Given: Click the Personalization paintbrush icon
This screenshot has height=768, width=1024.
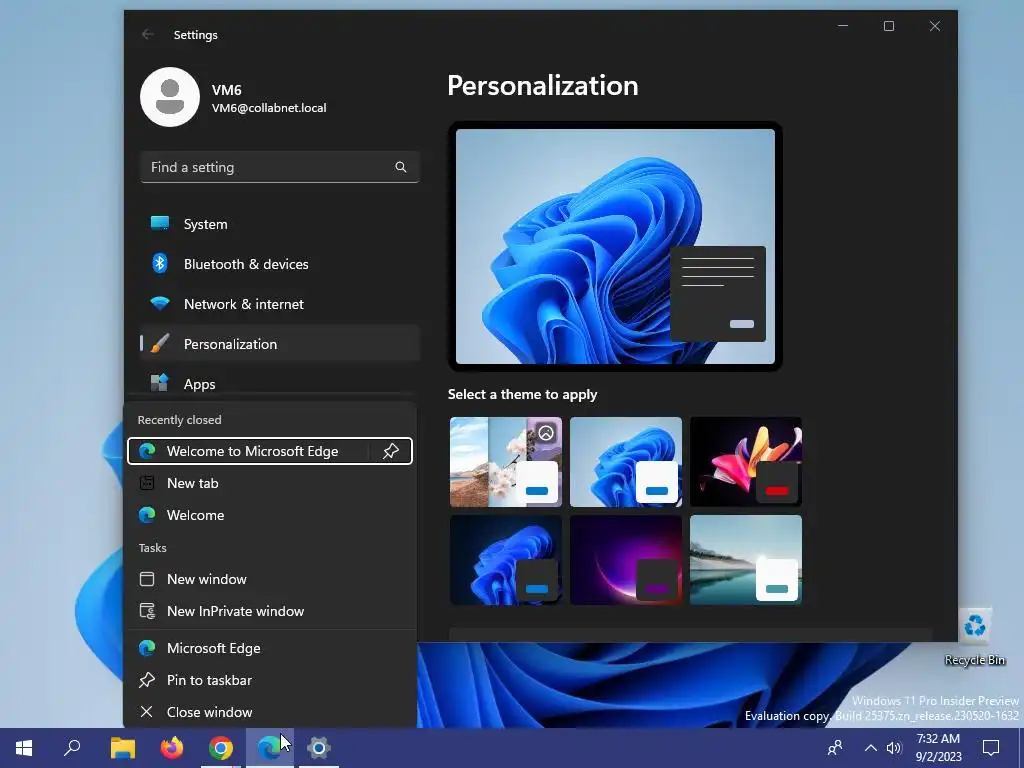Looking at the screenshot, I should 160,344.
